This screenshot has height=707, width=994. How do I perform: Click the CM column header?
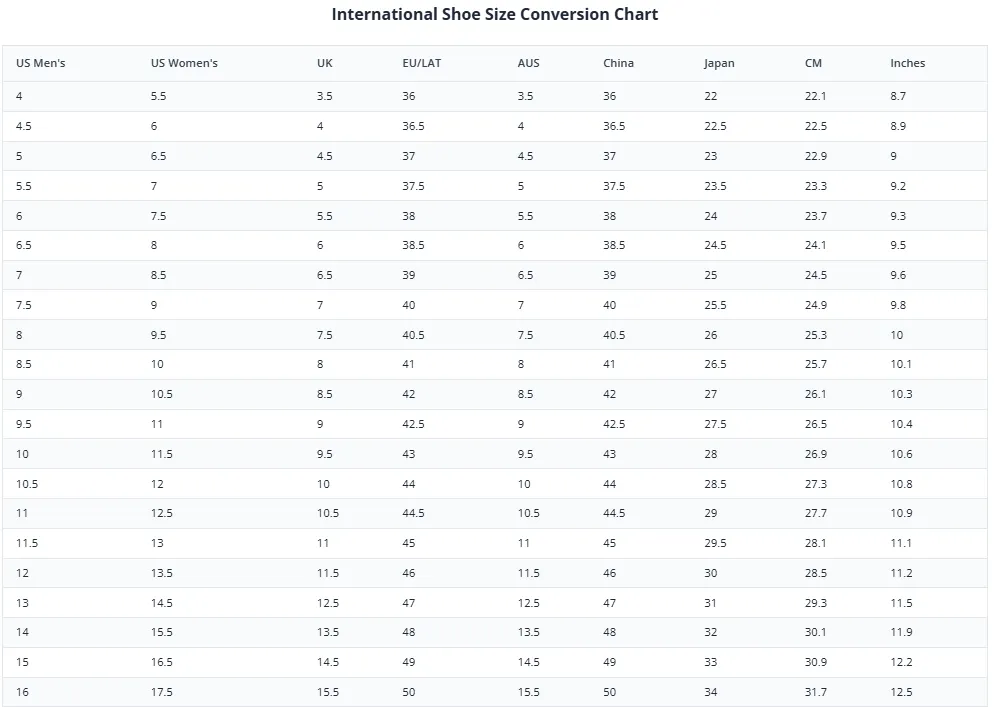pyautogui.click(x=813, y=63)
